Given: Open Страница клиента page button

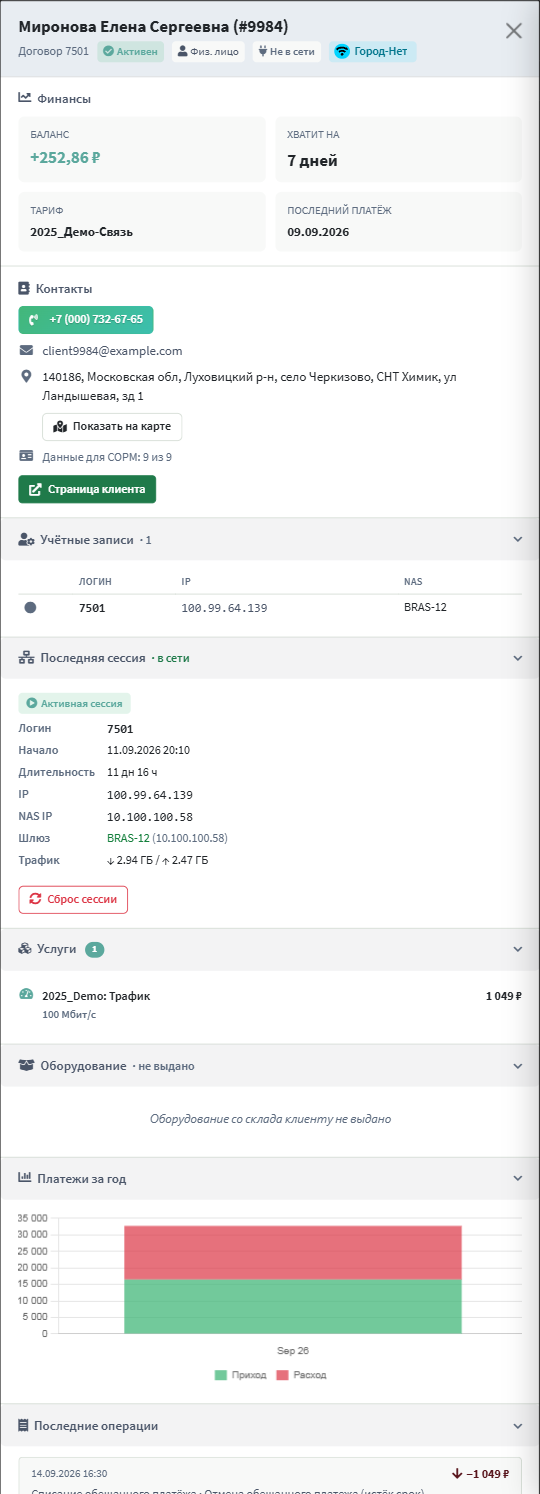Looking at the screenshot, I should coord(87,489).
